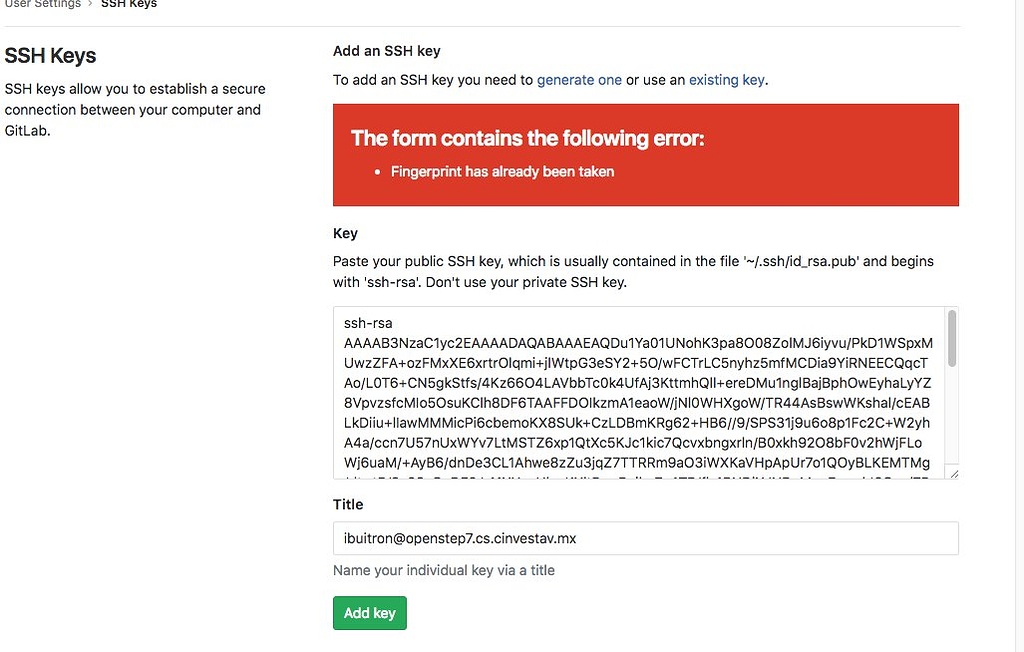Click 'Fingerprint has already been taken' message
The width and height of the screenshot is (1024, 652).
(502, 172)
